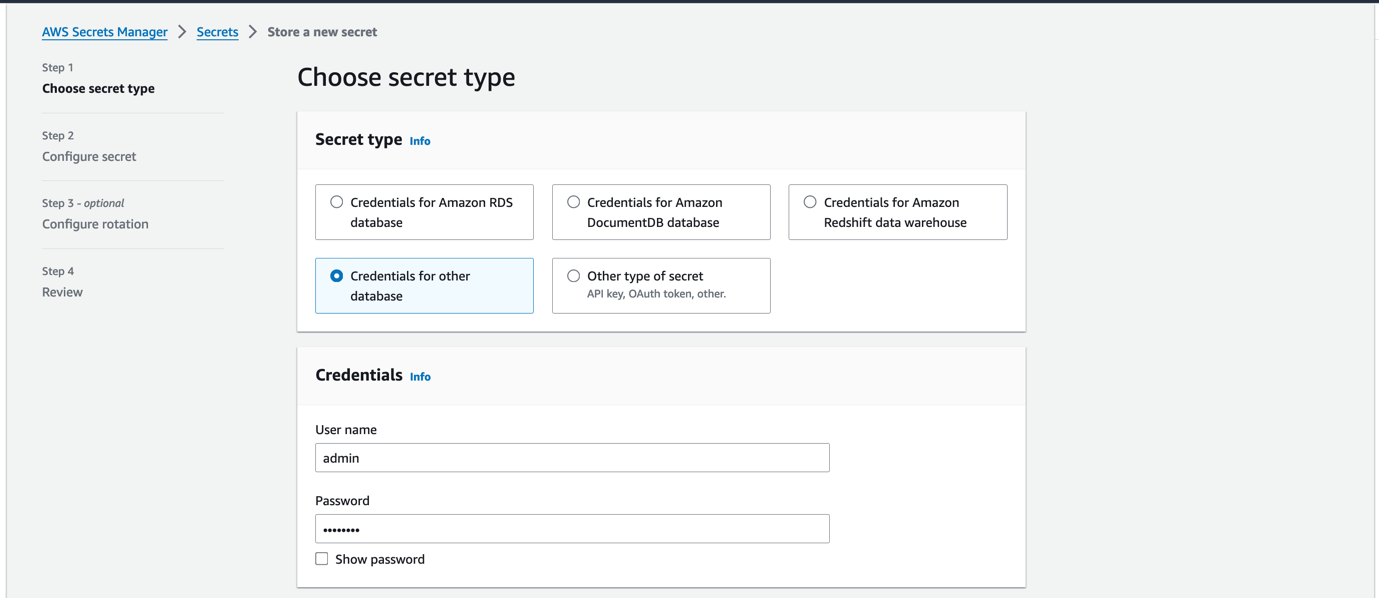Viewport: 1379px width, 598px height.
Task: Click the Password input field
Action: [x=571, y=528]
